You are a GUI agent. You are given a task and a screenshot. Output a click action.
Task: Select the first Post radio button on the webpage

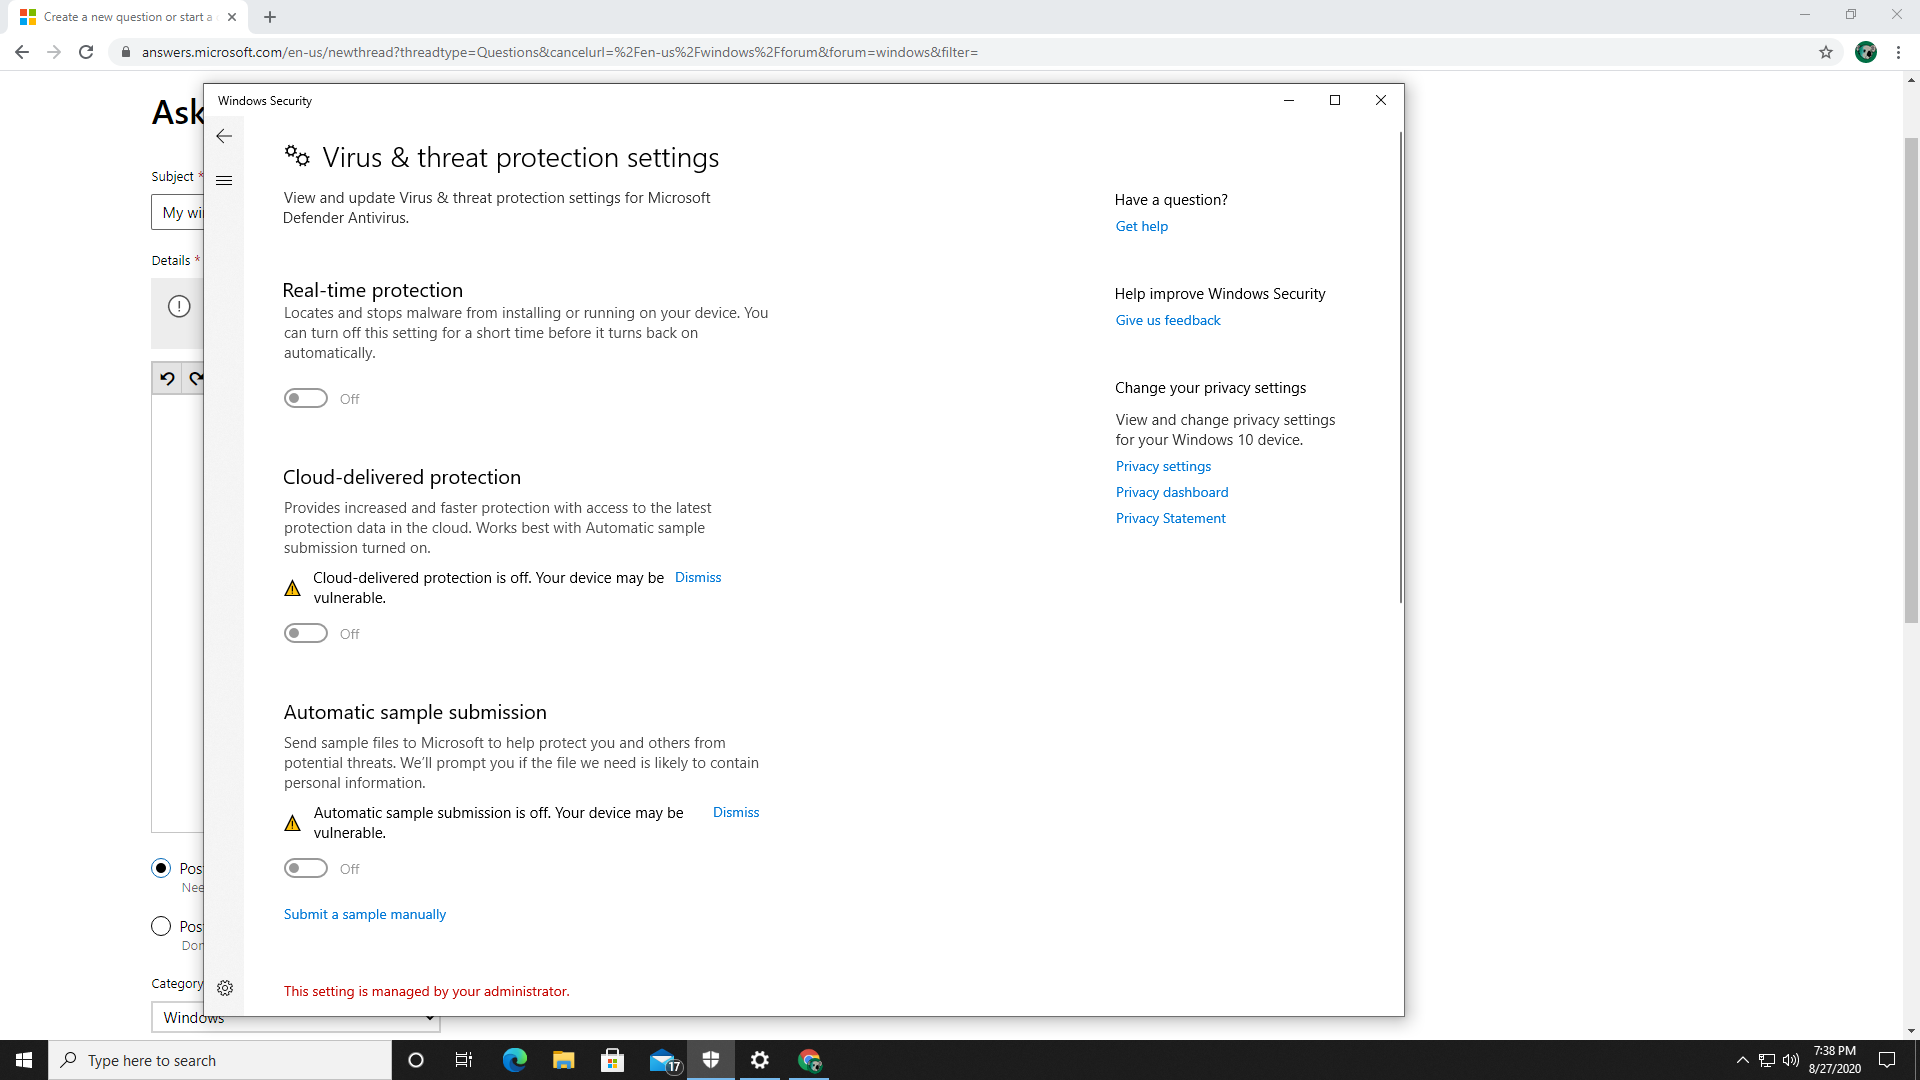click(x=161, y=868)
